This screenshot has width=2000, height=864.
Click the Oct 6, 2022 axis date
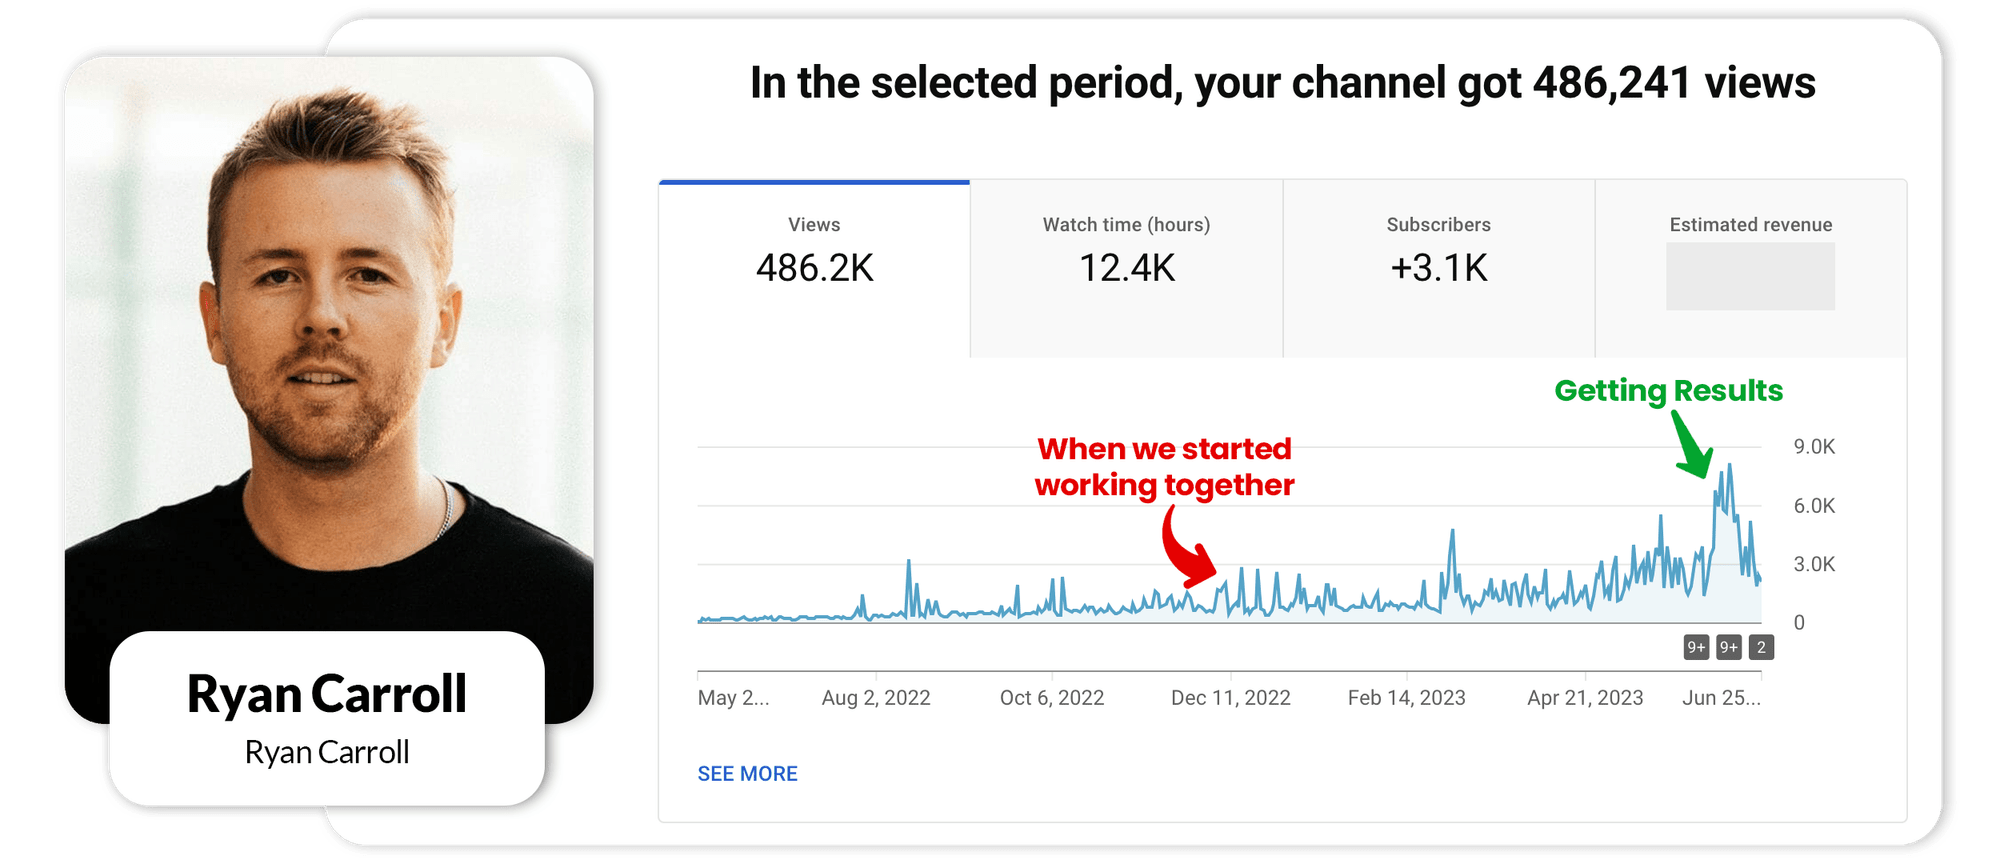1052,698
